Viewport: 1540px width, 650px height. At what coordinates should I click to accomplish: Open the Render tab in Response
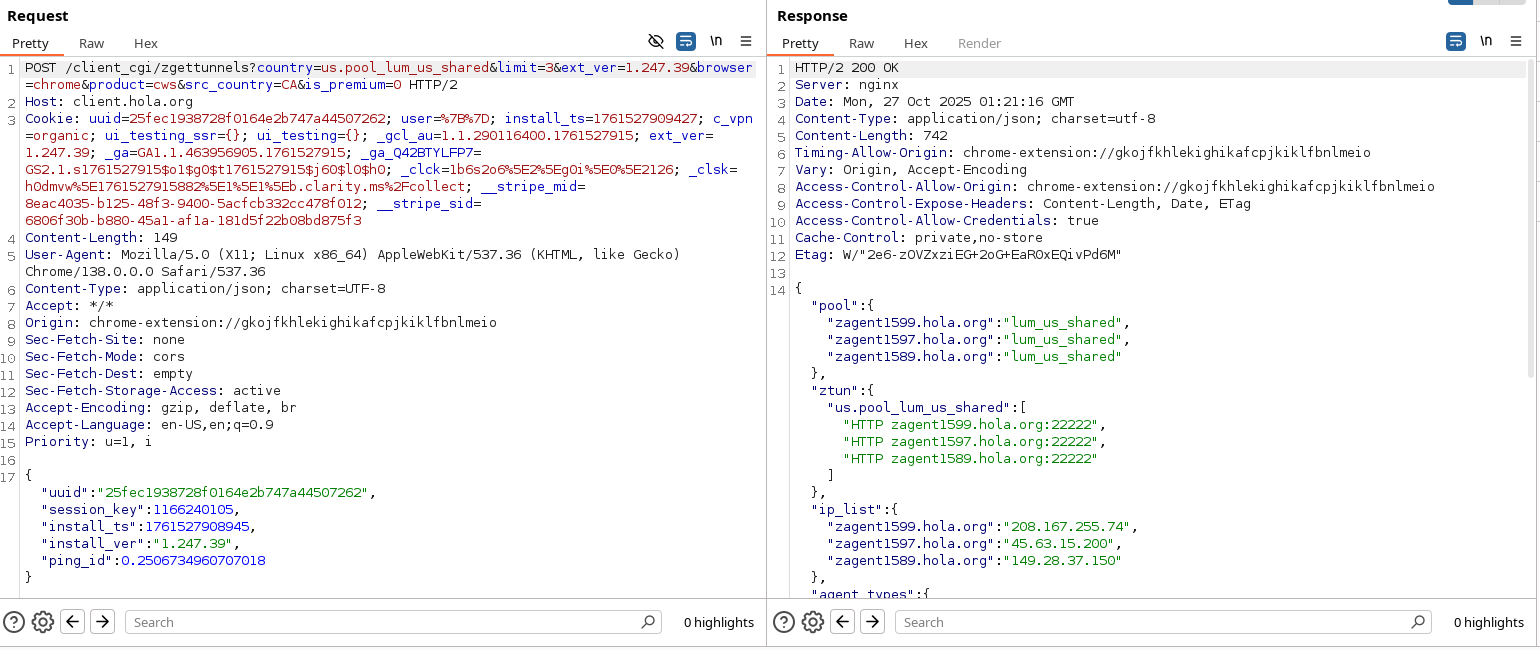pos(979,43)
